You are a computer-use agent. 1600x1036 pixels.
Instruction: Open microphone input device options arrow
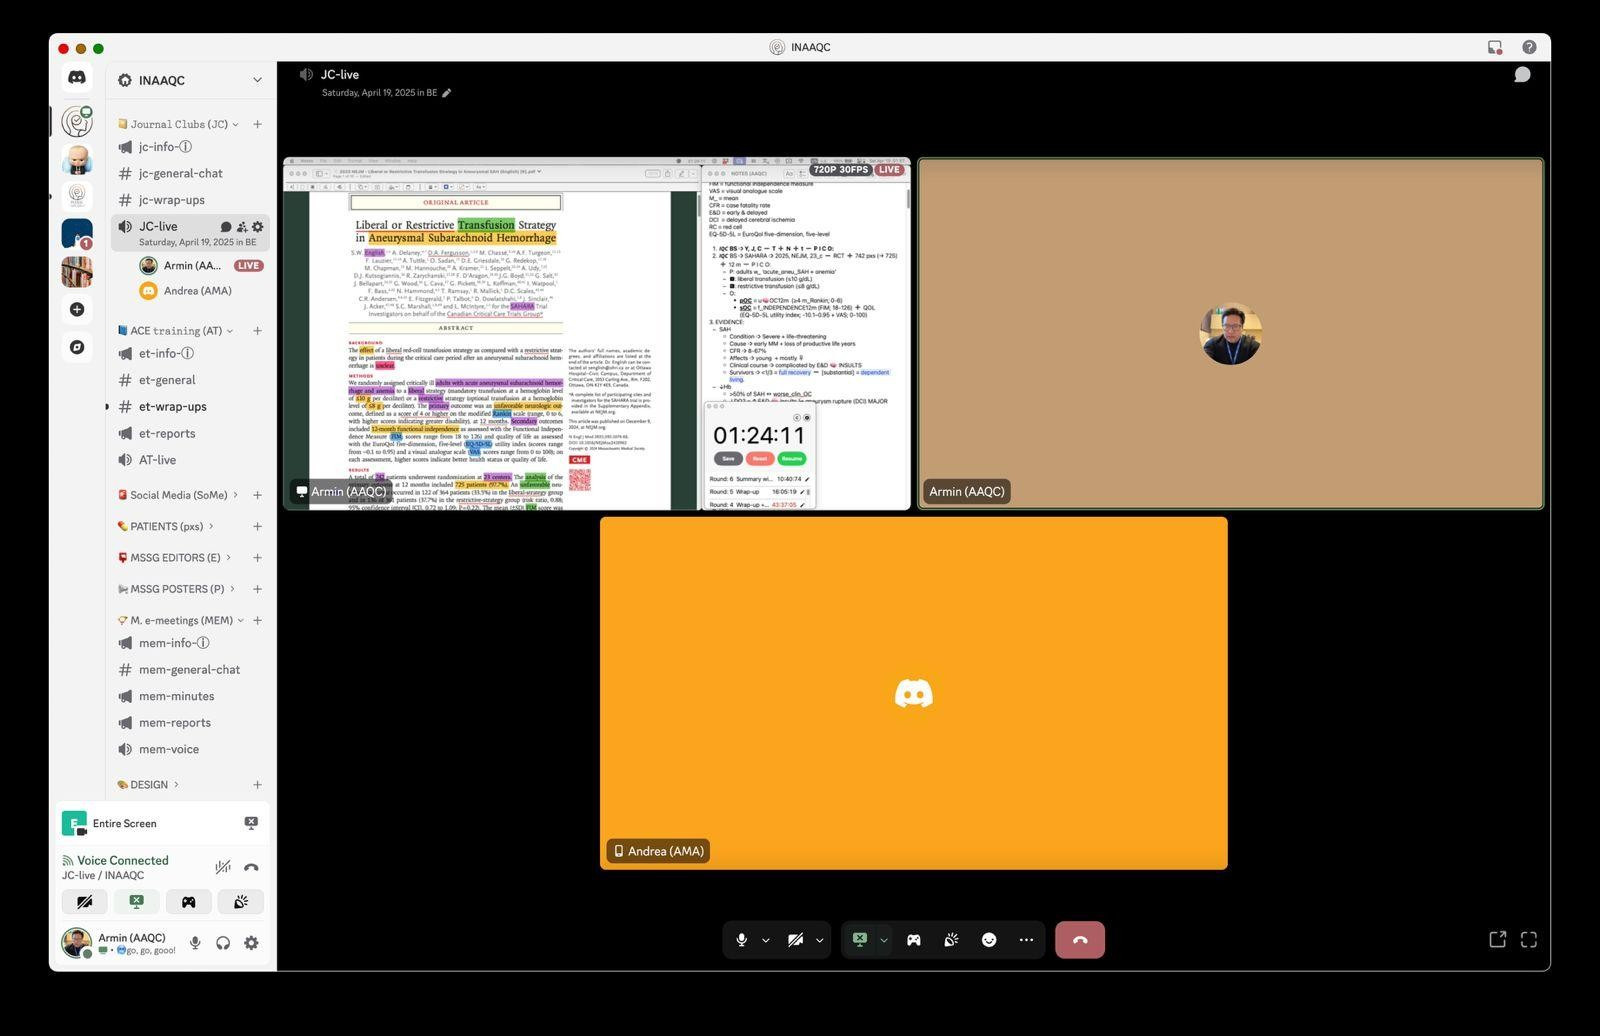coord(766,940)
